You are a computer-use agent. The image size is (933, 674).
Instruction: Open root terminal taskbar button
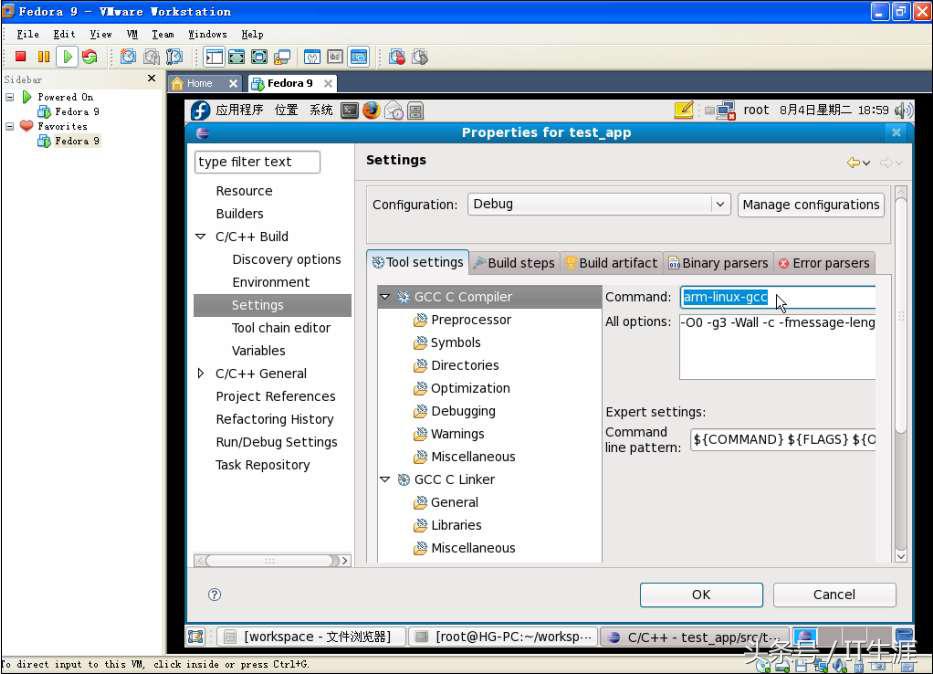(503, 637)
